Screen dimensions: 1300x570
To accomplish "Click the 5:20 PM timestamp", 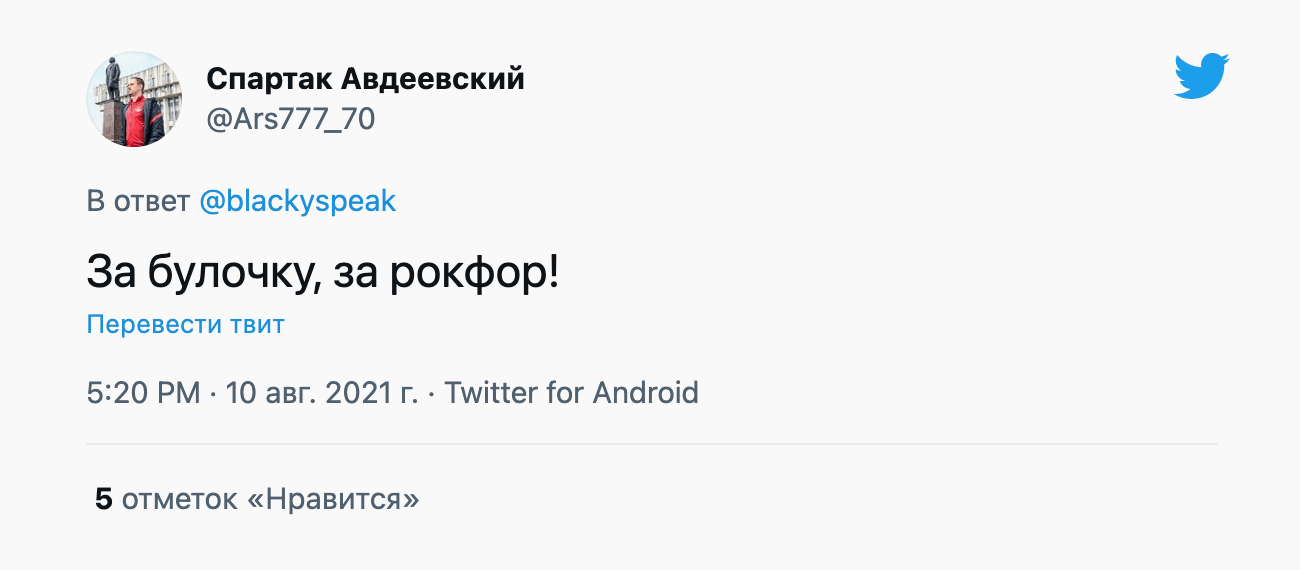I will (x=143, y=392).
